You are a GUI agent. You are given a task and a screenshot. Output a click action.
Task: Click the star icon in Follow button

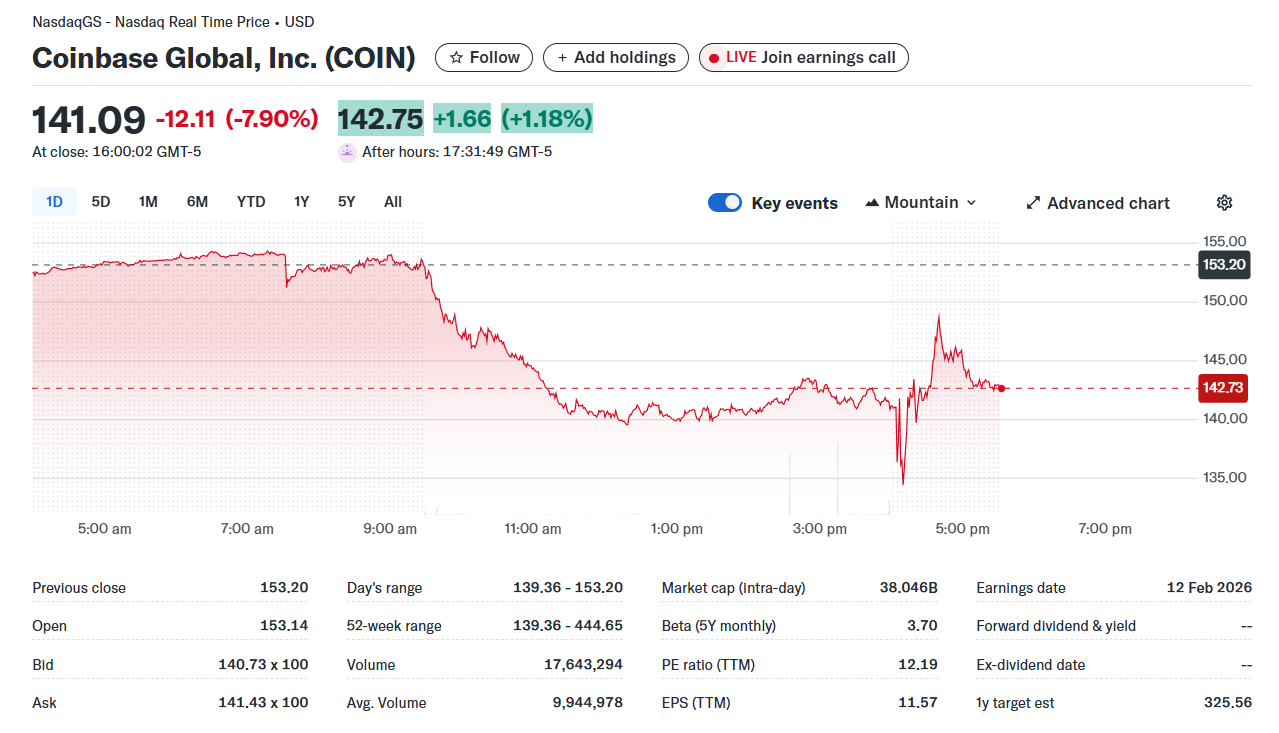pyautogui.click(x=456, y=58)
